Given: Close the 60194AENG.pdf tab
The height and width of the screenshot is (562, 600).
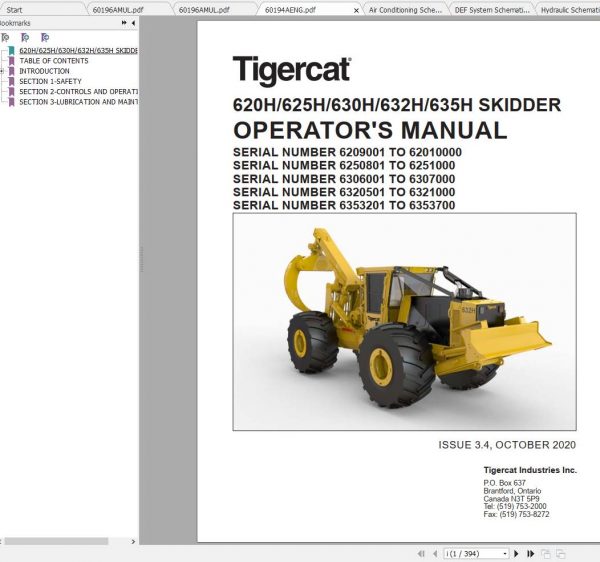Looking at the screenshot, I should click(x=356, y=11).
